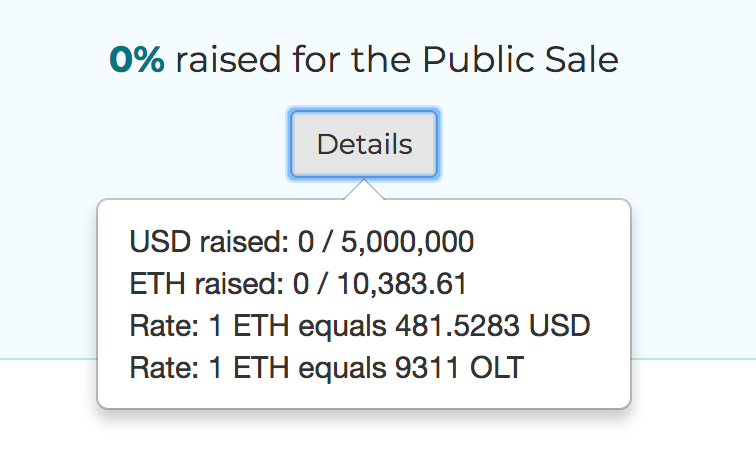Click "equals" in the OLT rate line
The height and width of the screenshot is (464, 756).
[x=335, y=368]
